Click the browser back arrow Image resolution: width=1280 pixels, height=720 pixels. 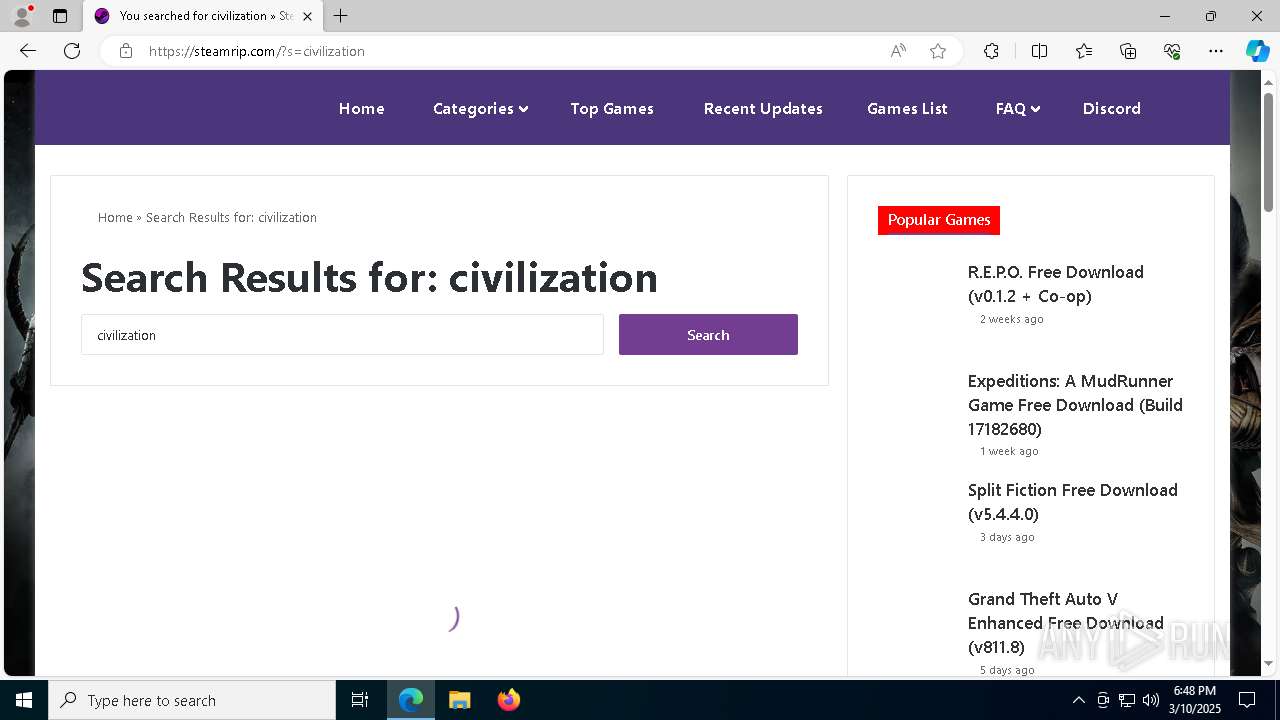point(28,51)
